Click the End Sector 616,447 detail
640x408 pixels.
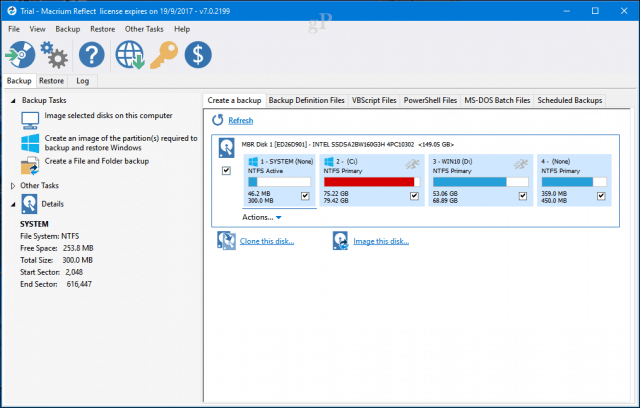tap(56, 284)
